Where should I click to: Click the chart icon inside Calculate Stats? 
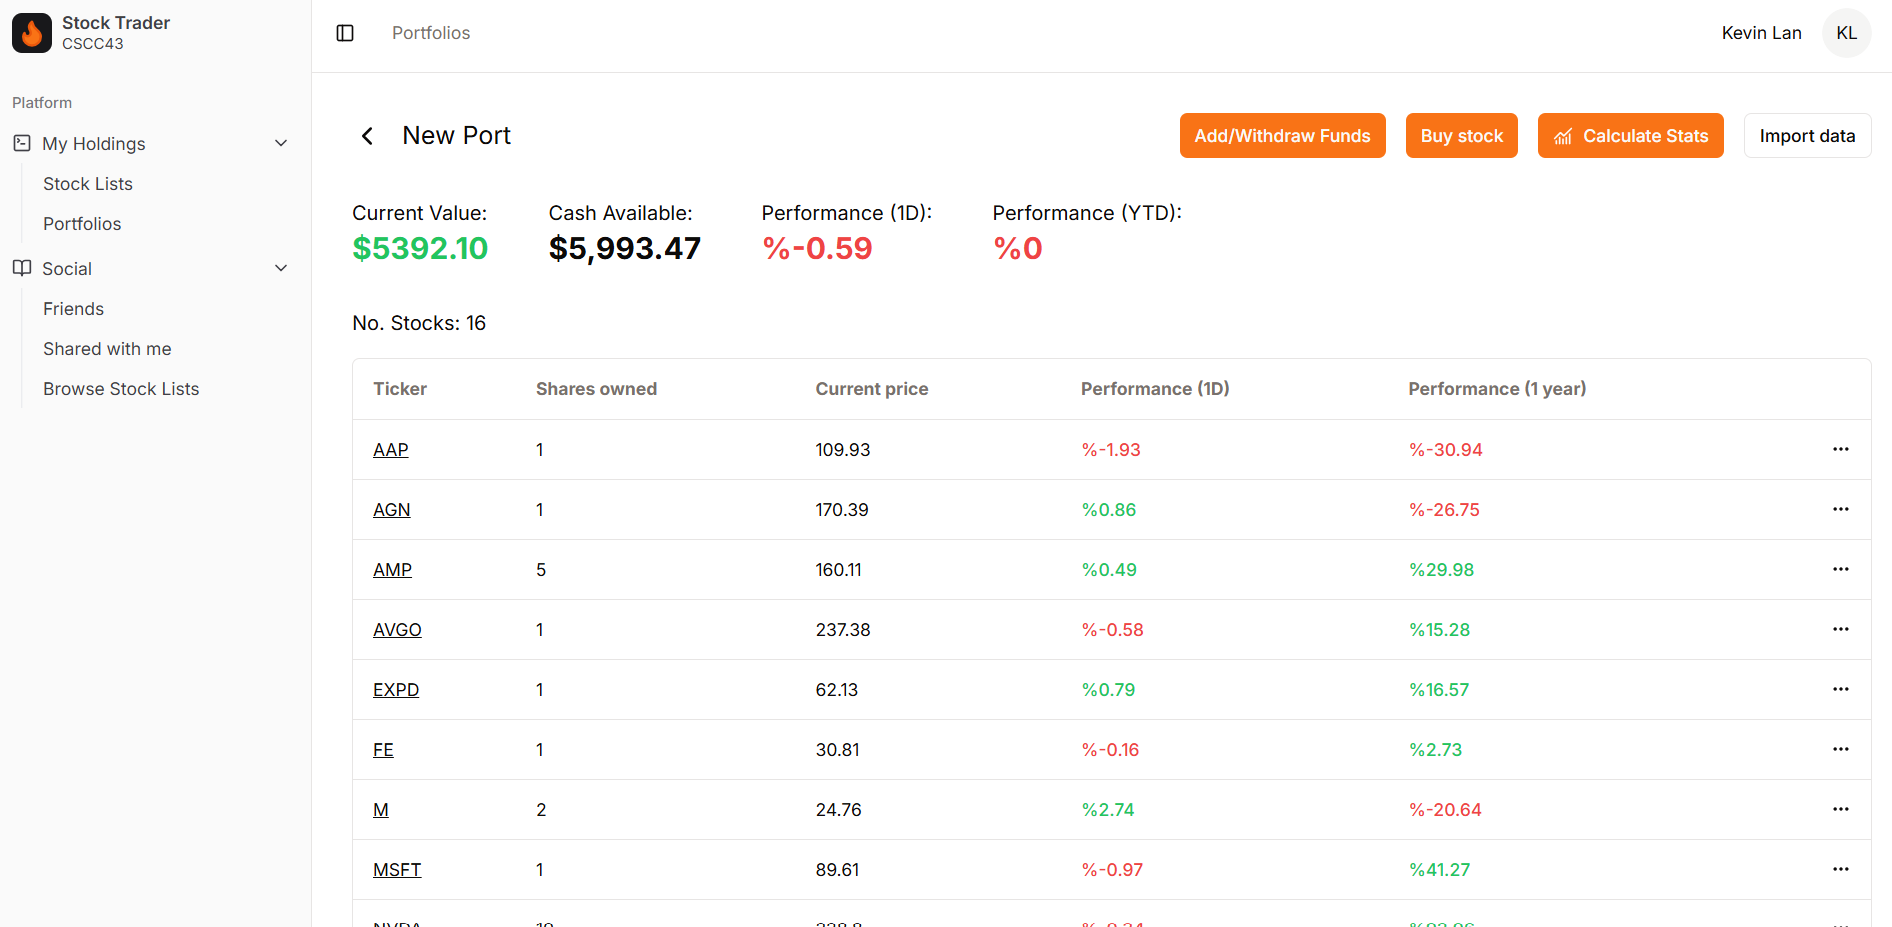1563,135
